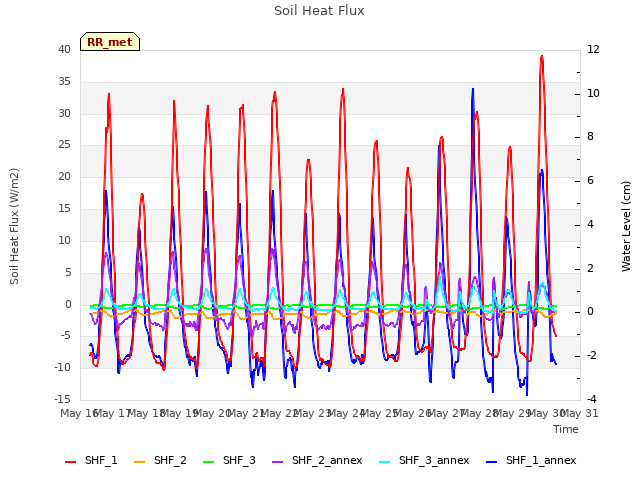This screenshot has height=480, width=640.
Task: Toggle SHF_3 series in the legend
Action: tap(229, 460)
